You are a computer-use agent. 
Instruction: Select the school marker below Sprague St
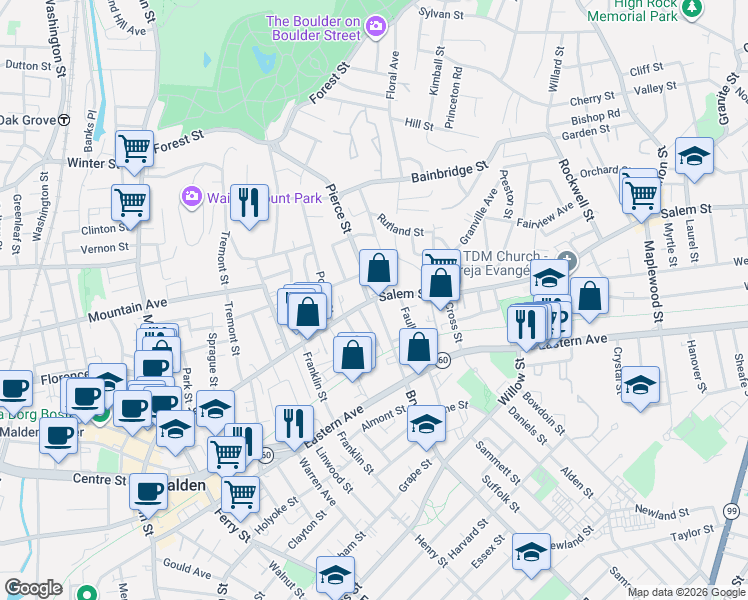(x=216, y=410)
